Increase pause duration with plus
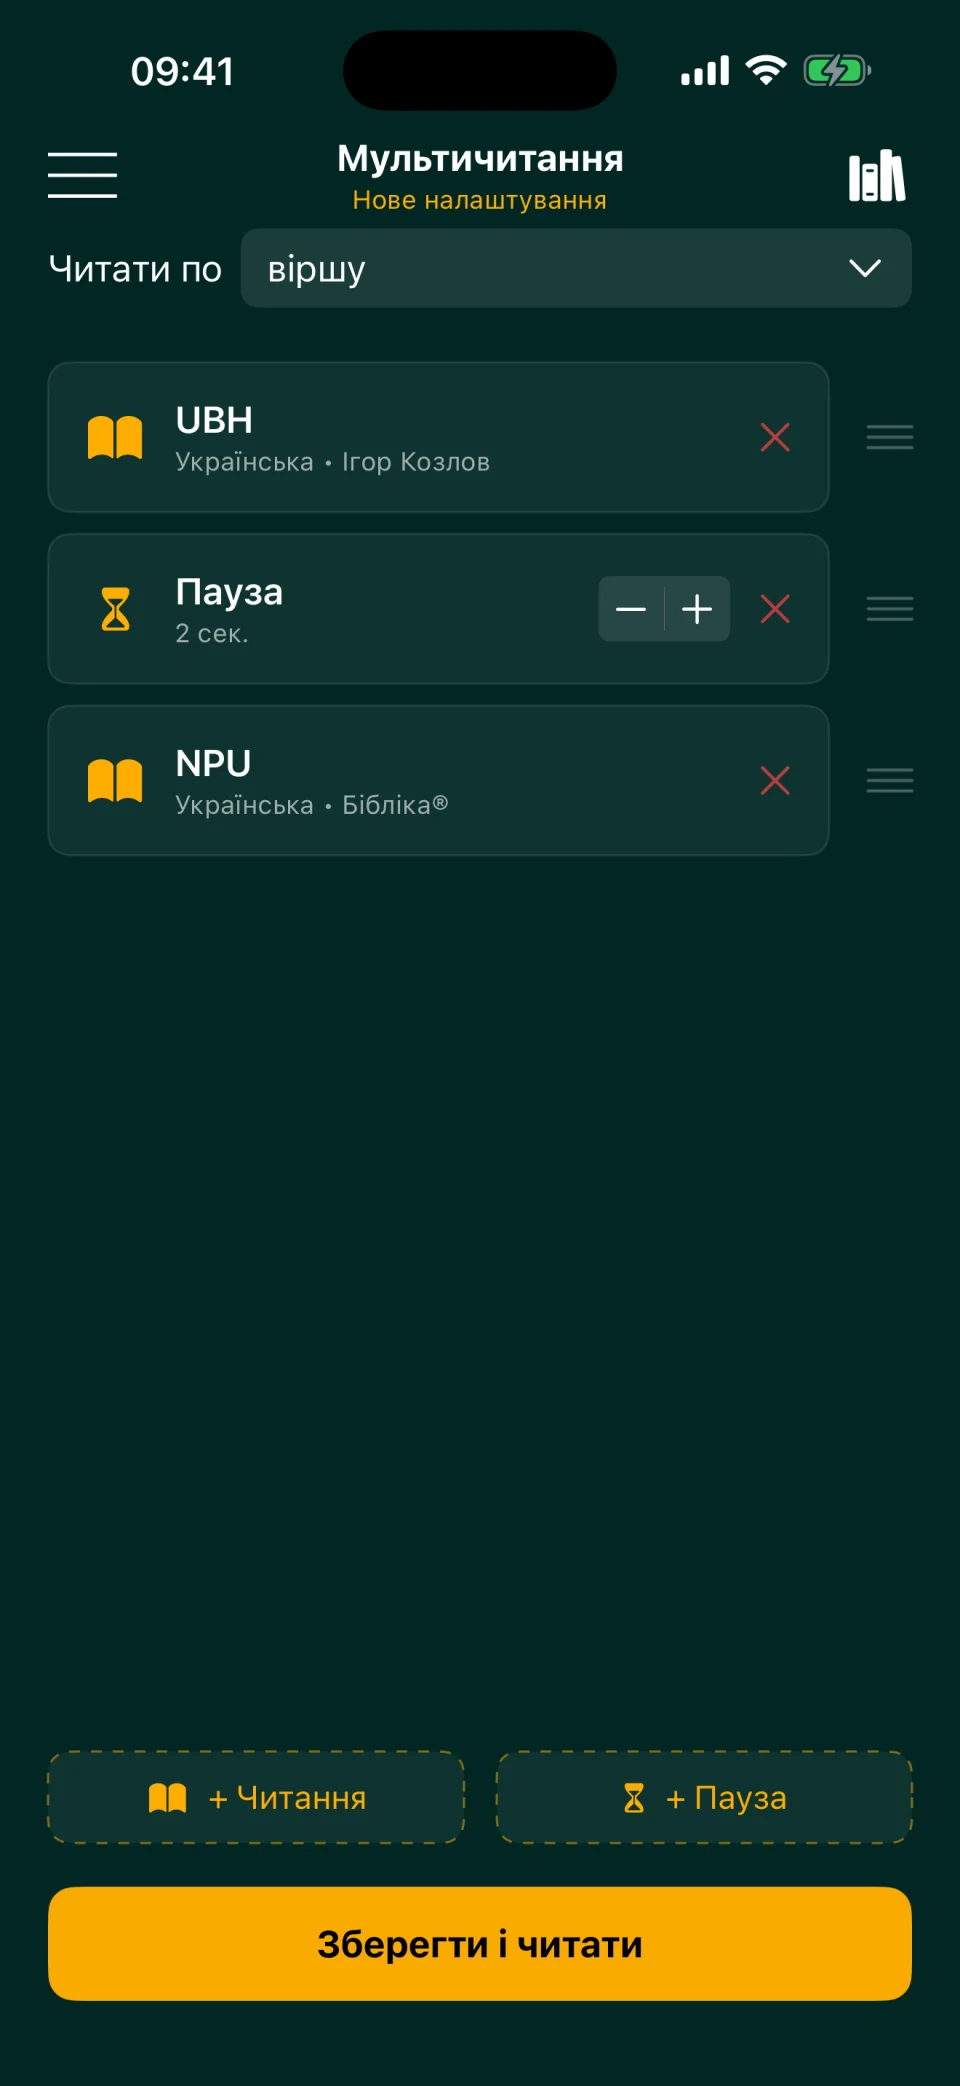960x2086 pixels. point(697,609)
